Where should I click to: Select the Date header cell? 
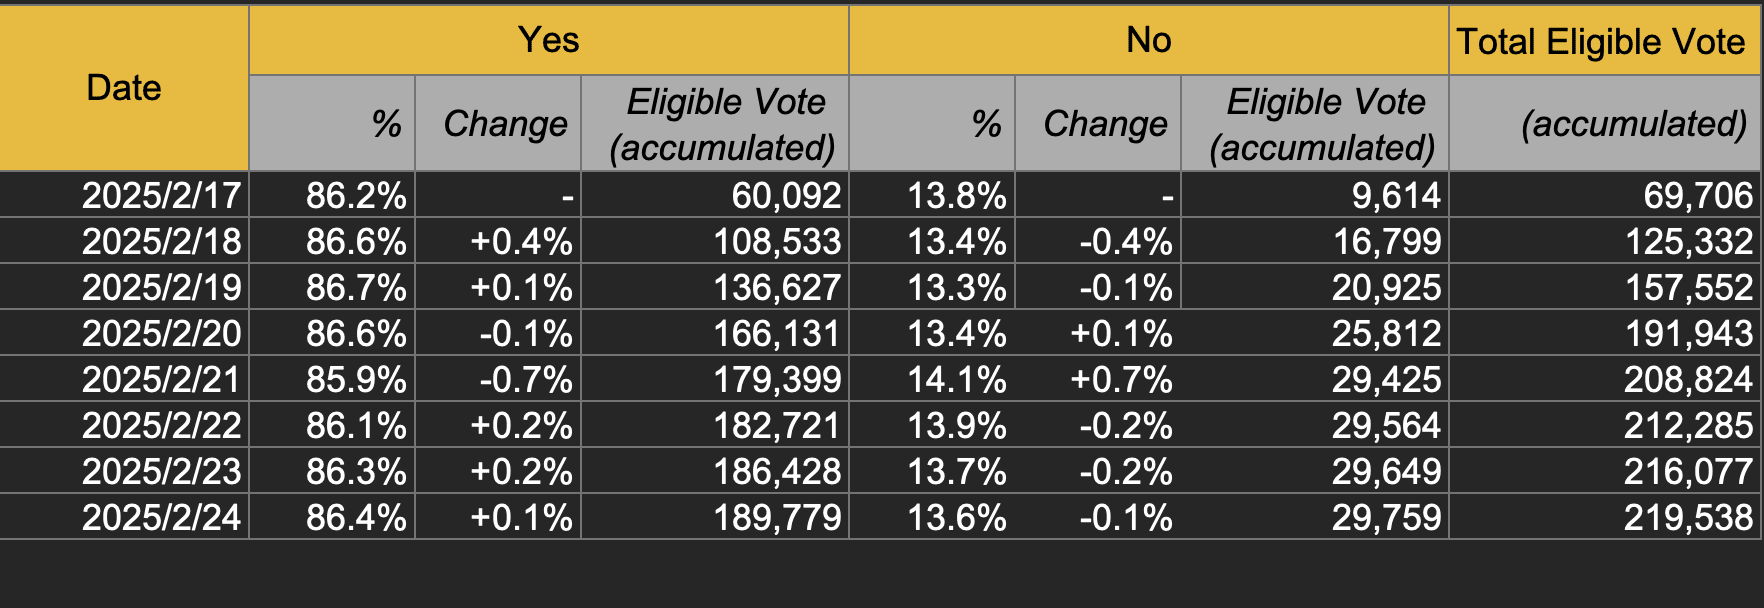[x=124, y=88]
